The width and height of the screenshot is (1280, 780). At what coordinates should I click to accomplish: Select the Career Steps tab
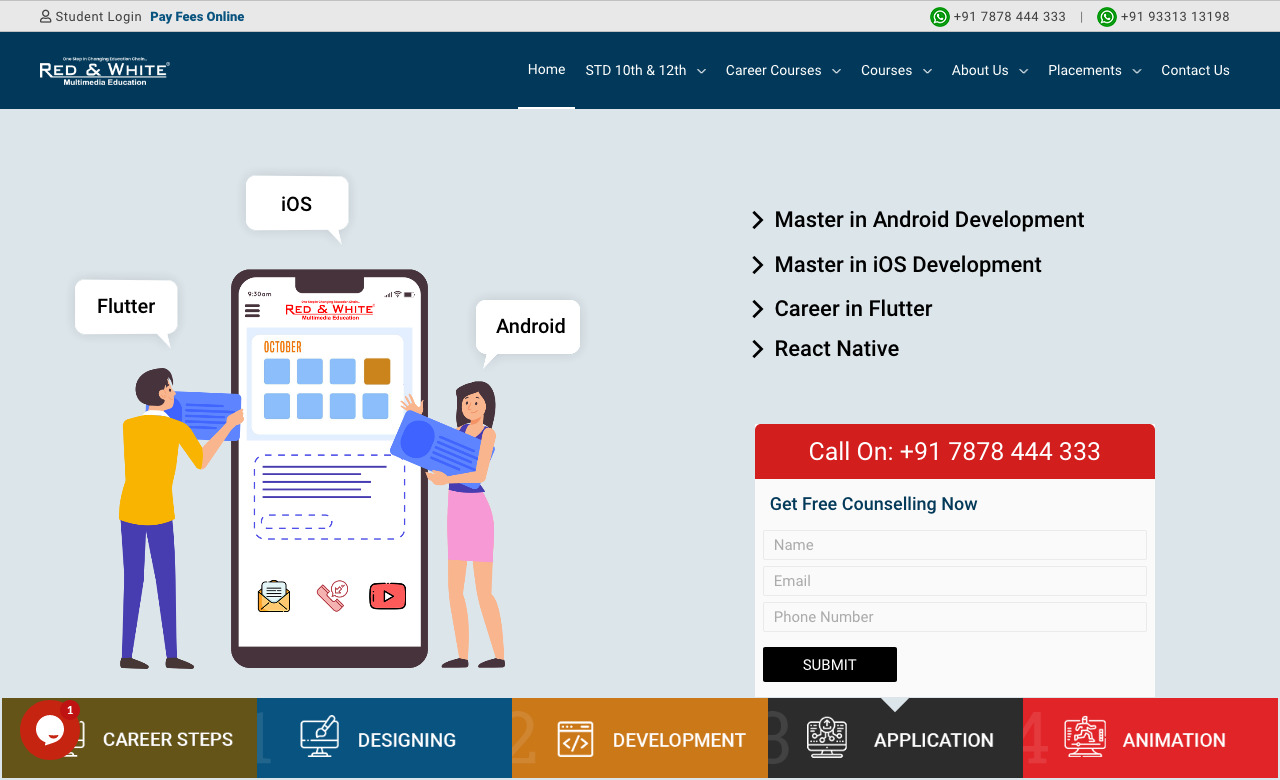tap(130, 739)
